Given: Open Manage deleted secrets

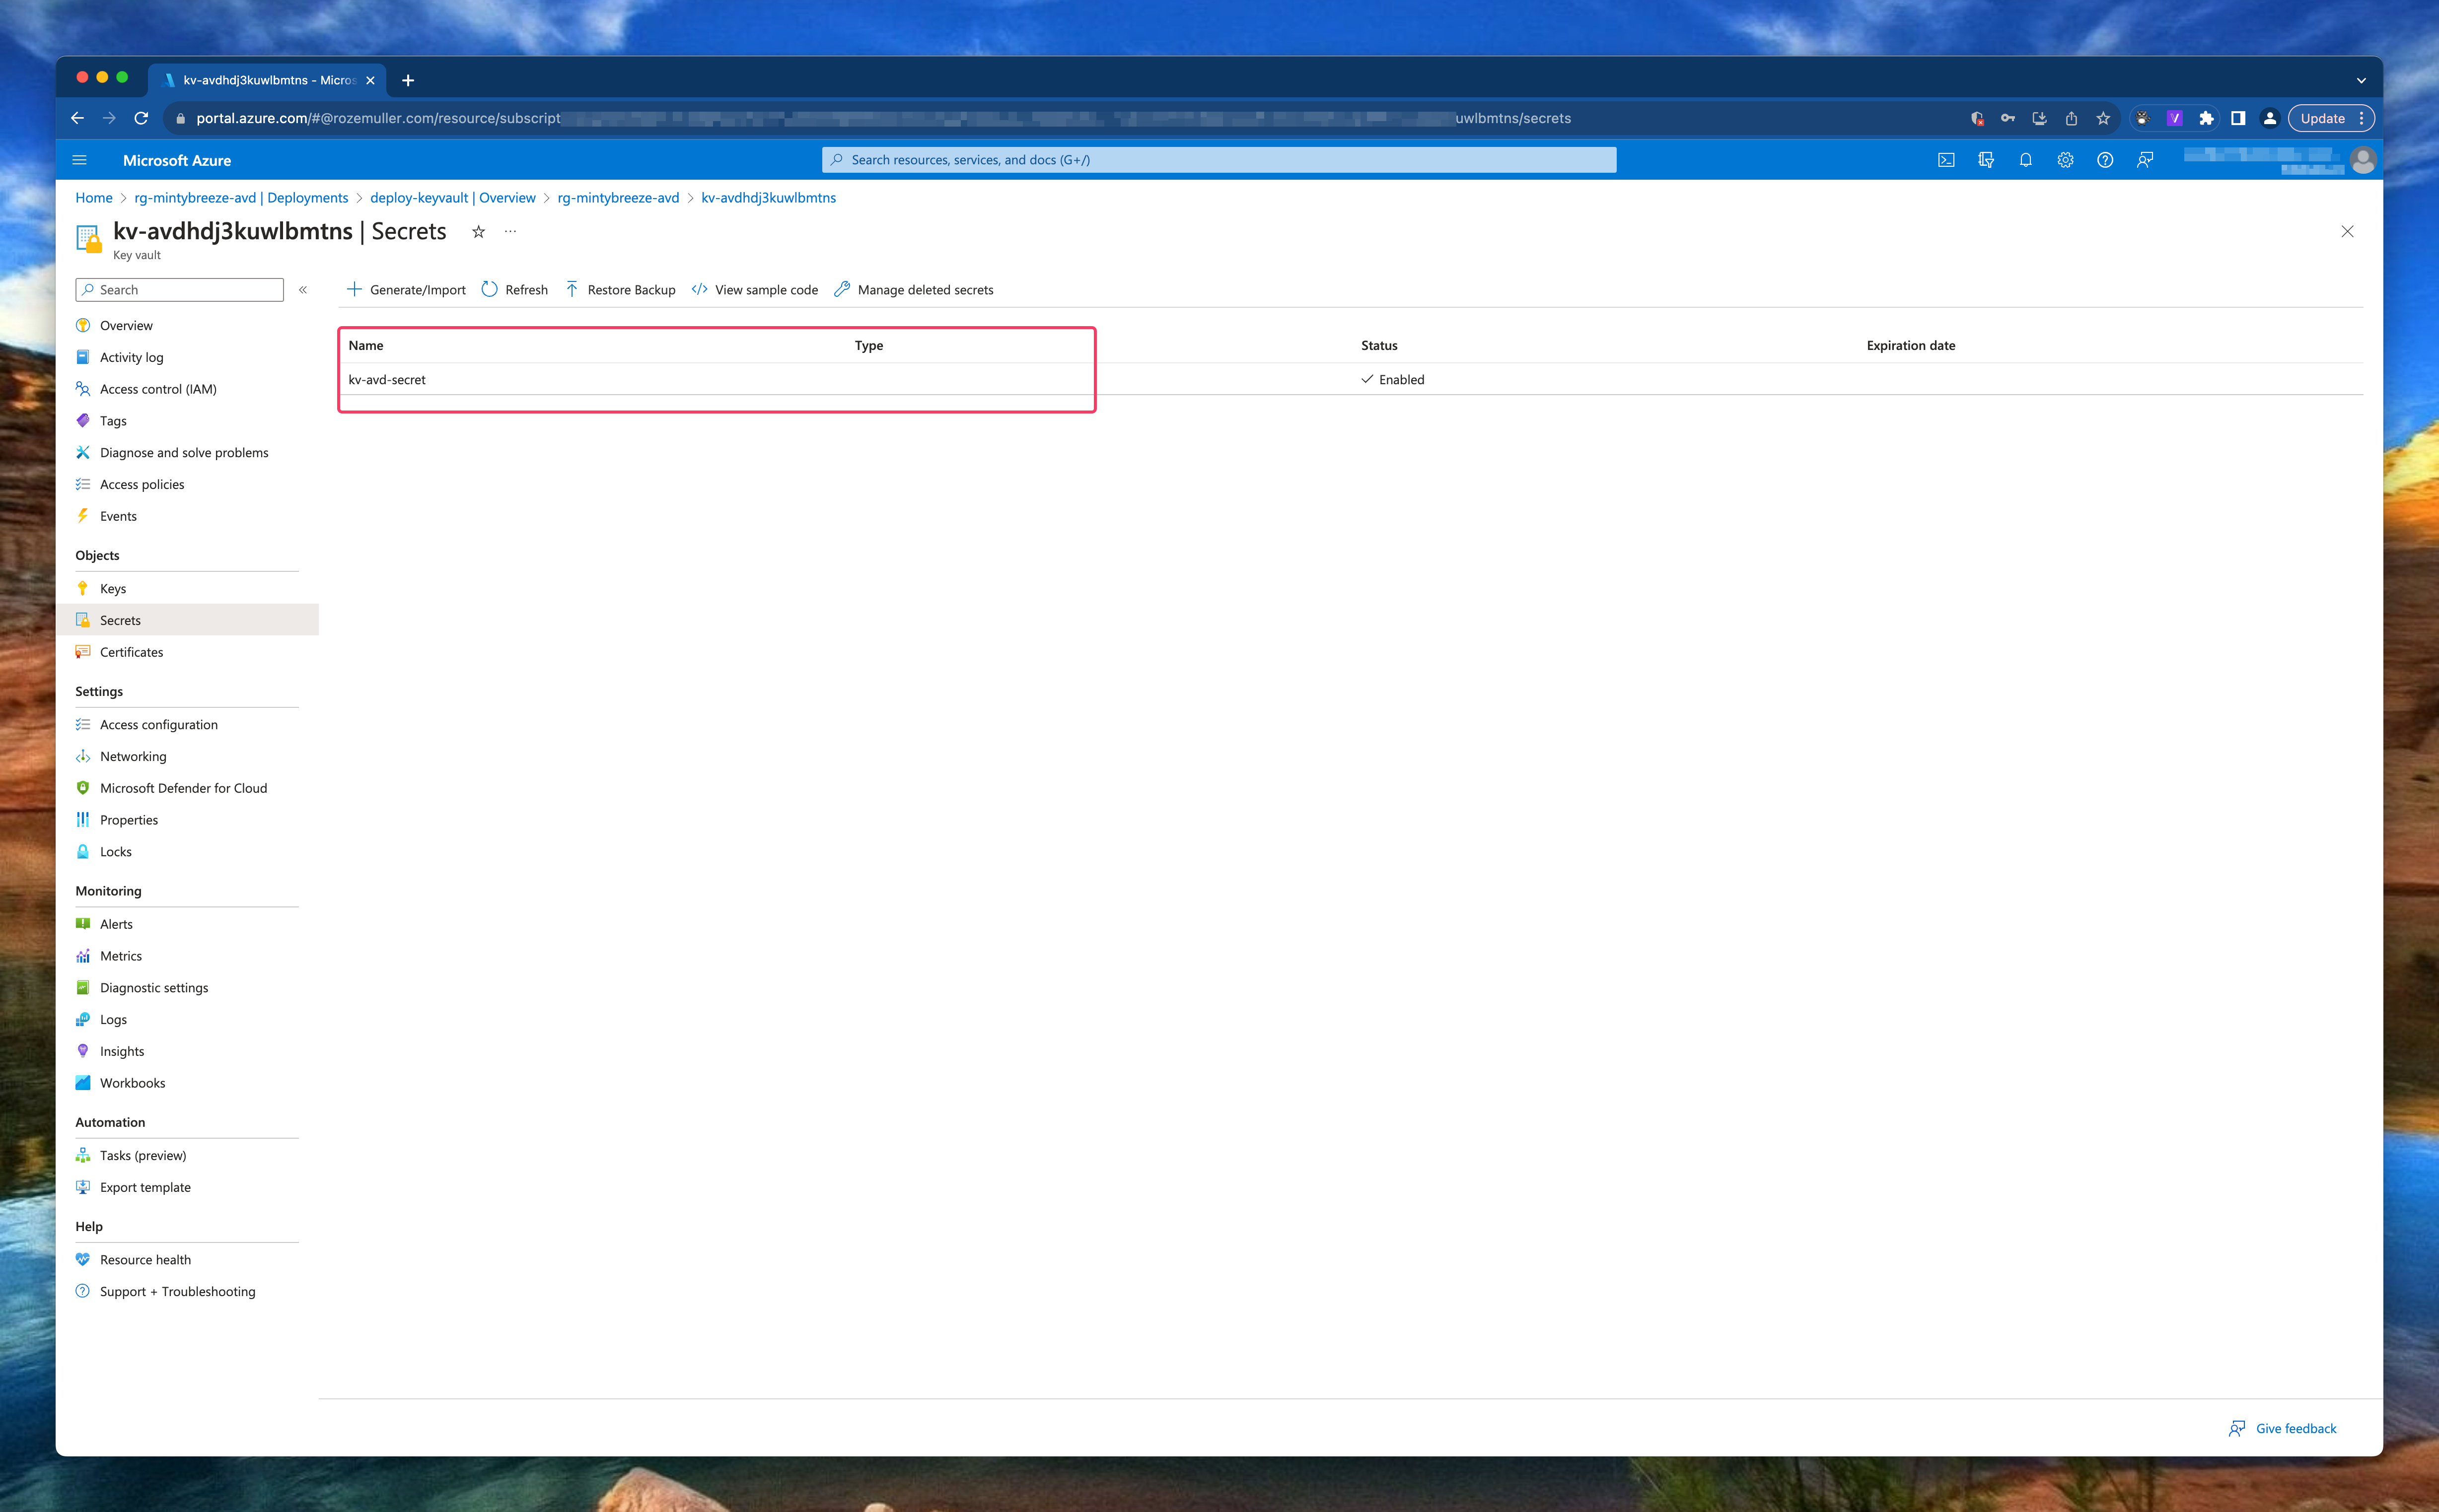Looking at the screenshot, I should [x=914, y=290].
